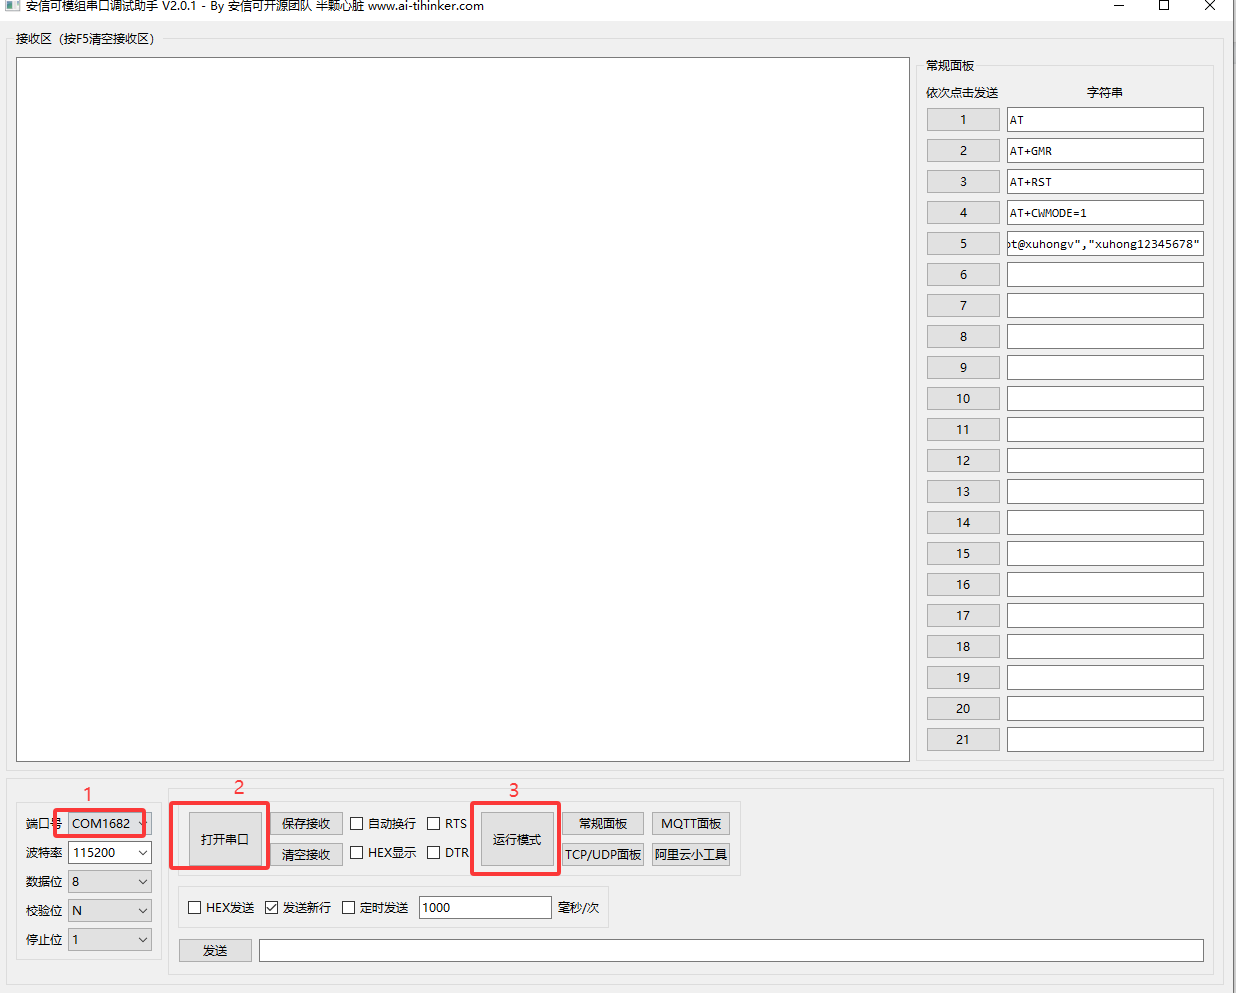Click the 1000 millisecond interval field
The height and width of the screenshot is (993, 1236).
[x=484, y=907]
